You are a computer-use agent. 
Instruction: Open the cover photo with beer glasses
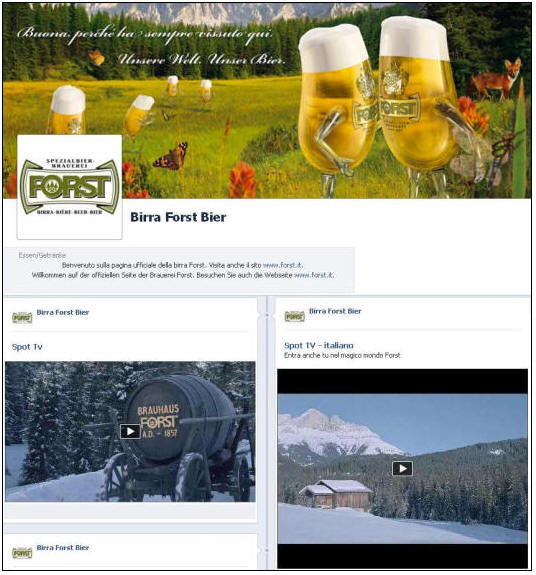(x=267, y=101)
